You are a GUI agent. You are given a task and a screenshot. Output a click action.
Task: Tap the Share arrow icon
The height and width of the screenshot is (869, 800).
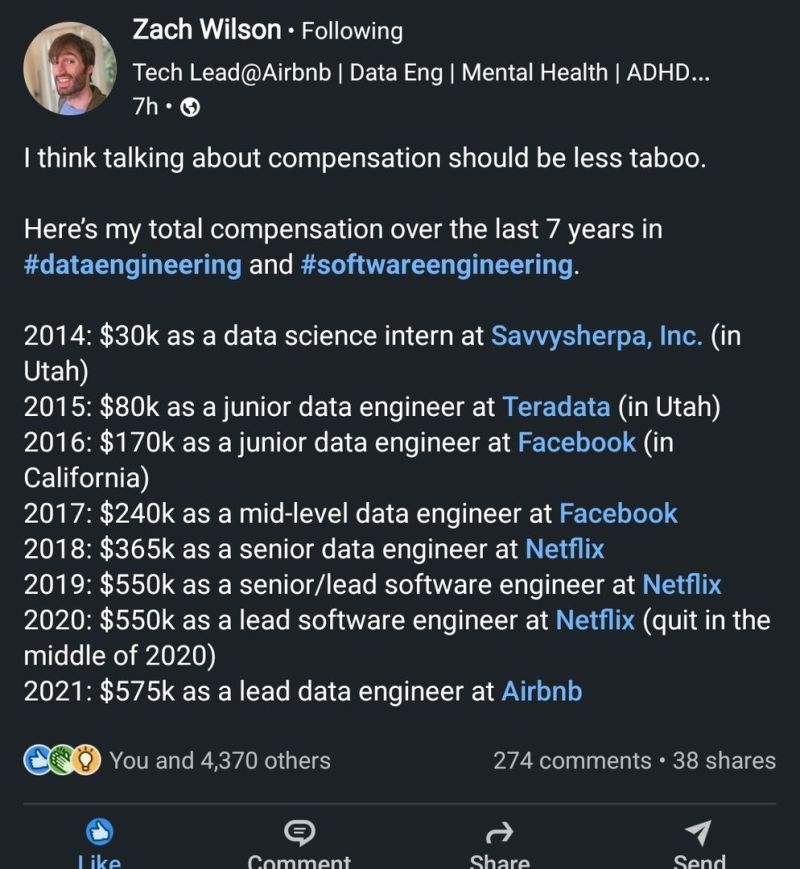coord(499,831)
